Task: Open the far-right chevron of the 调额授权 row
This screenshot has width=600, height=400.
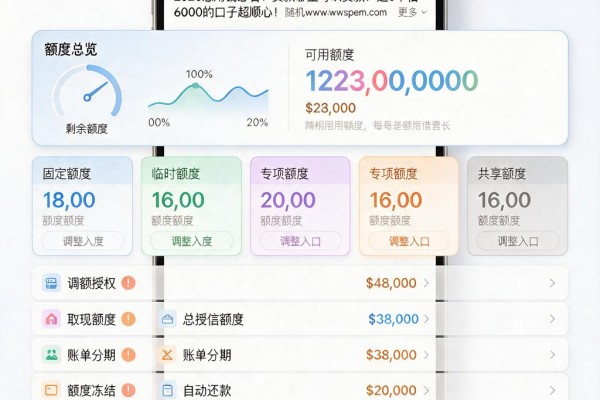Action: pos(552,283)
